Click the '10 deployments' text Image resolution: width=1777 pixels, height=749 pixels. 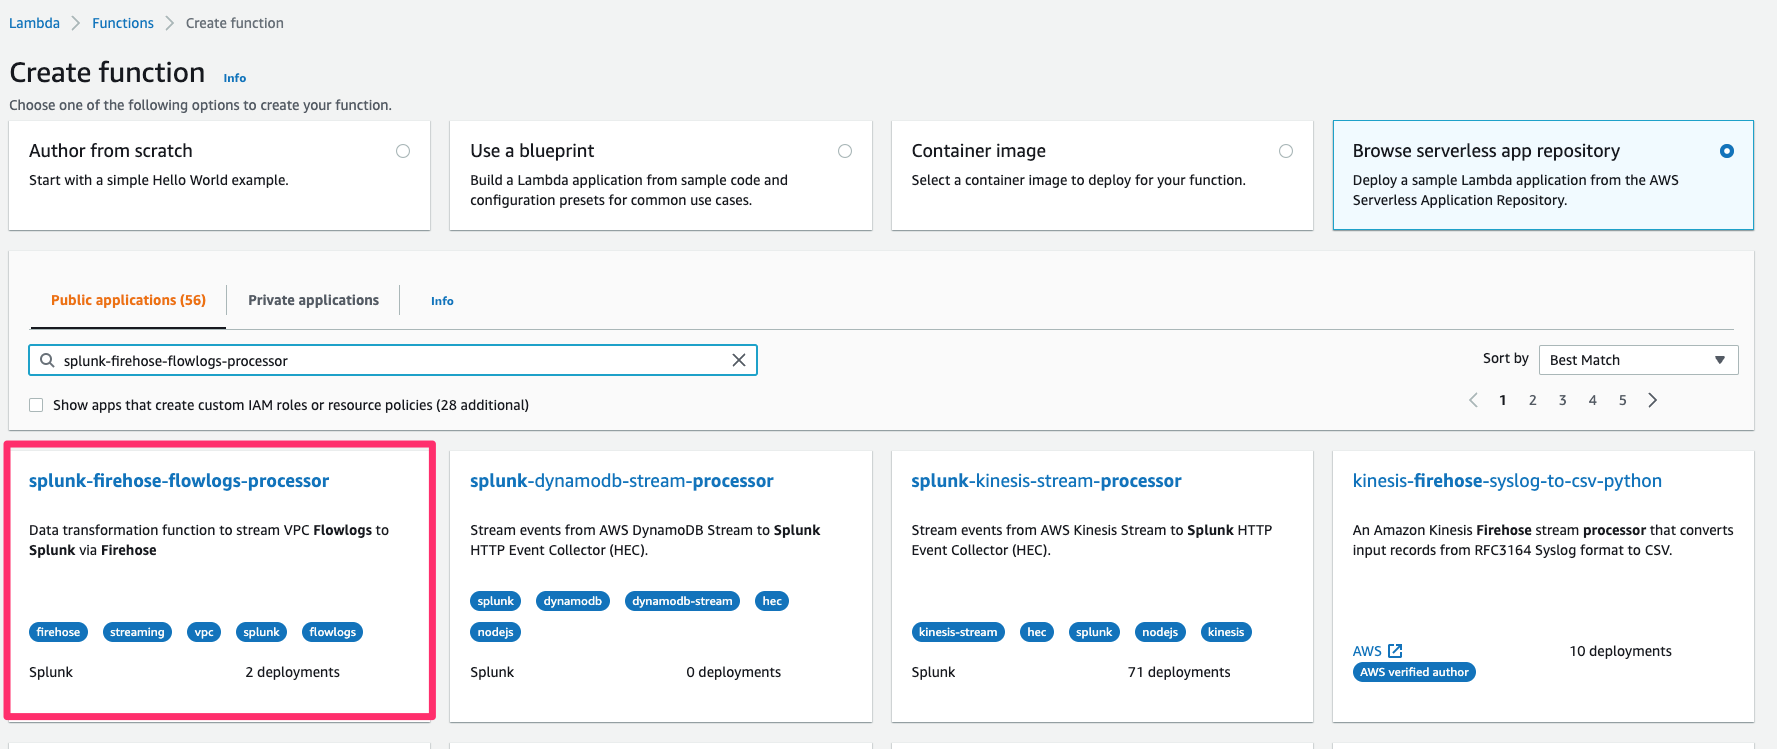tap(1620, 651)
